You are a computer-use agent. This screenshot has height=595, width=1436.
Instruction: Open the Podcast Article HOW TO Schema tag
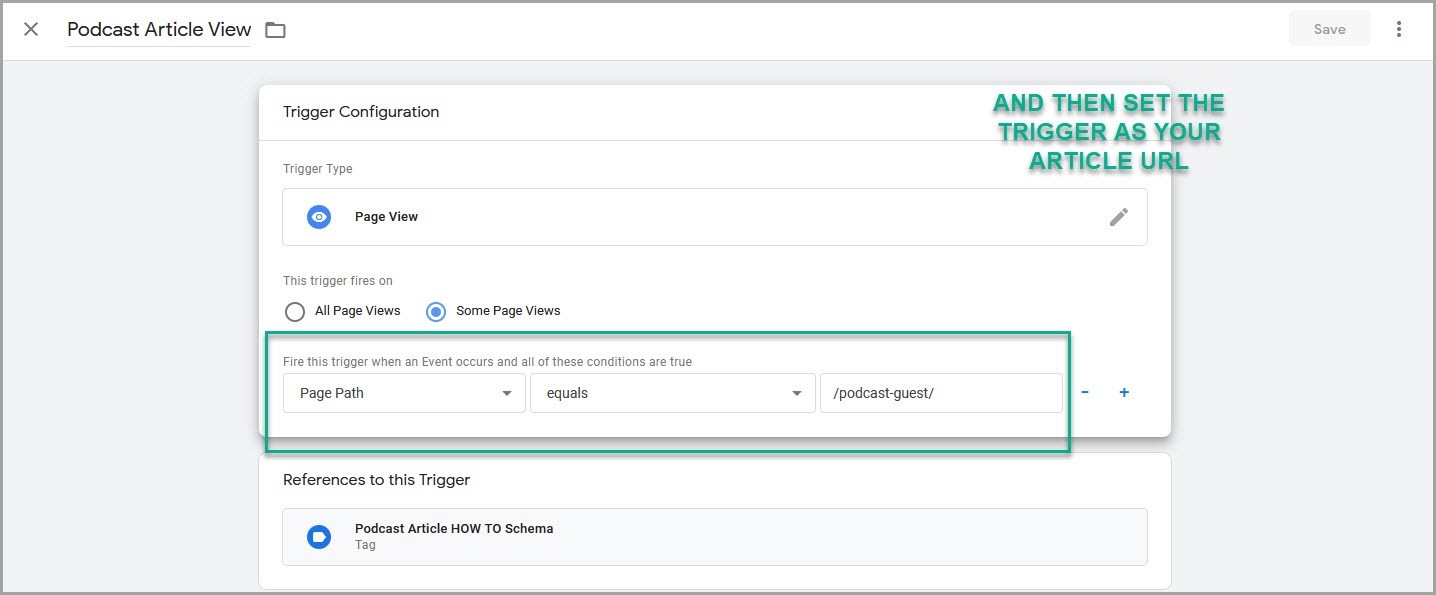pyautogui.click(x=453, y=528)
